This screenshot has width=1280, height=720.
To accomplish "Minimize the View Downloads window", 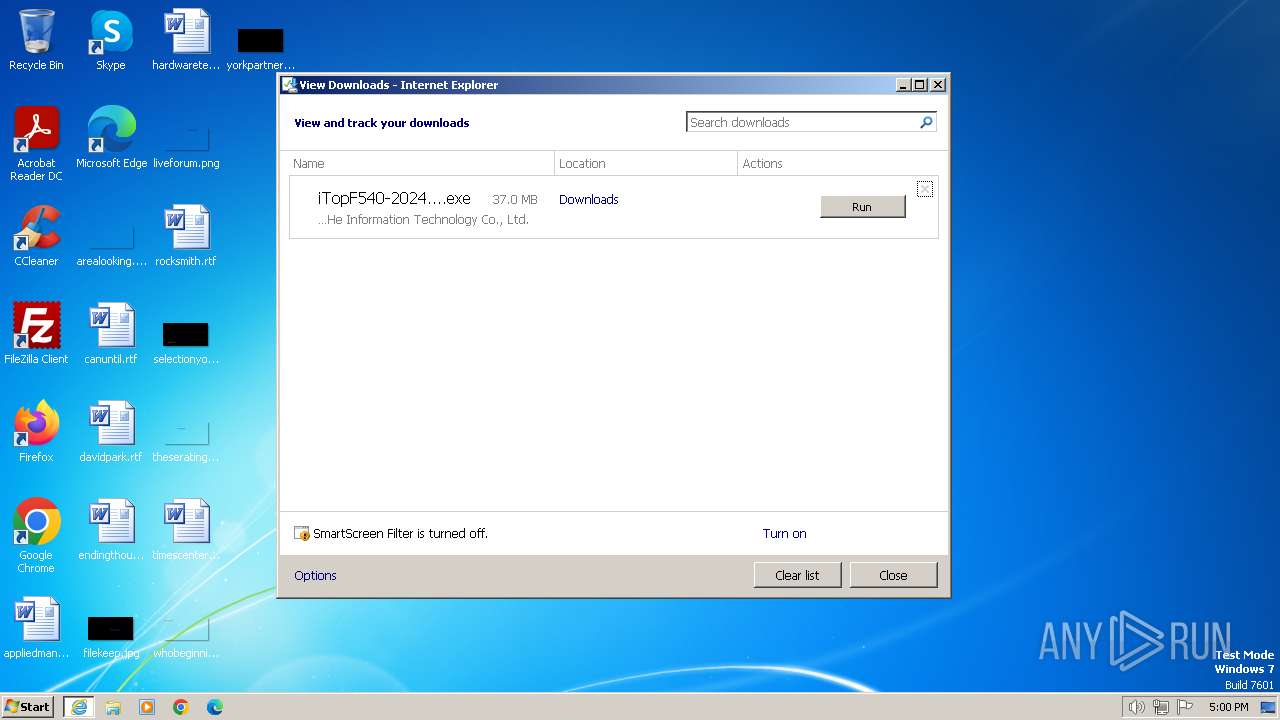I will click(x=903, y=85).
